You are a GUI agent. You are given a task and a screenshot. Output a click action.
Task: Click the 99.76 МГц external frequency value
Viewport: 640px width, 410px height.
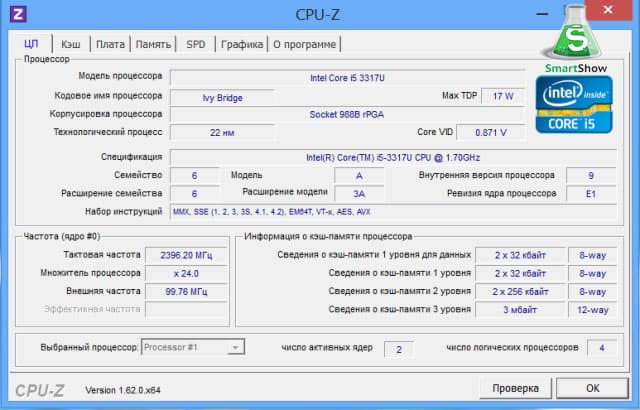(186, 292)
